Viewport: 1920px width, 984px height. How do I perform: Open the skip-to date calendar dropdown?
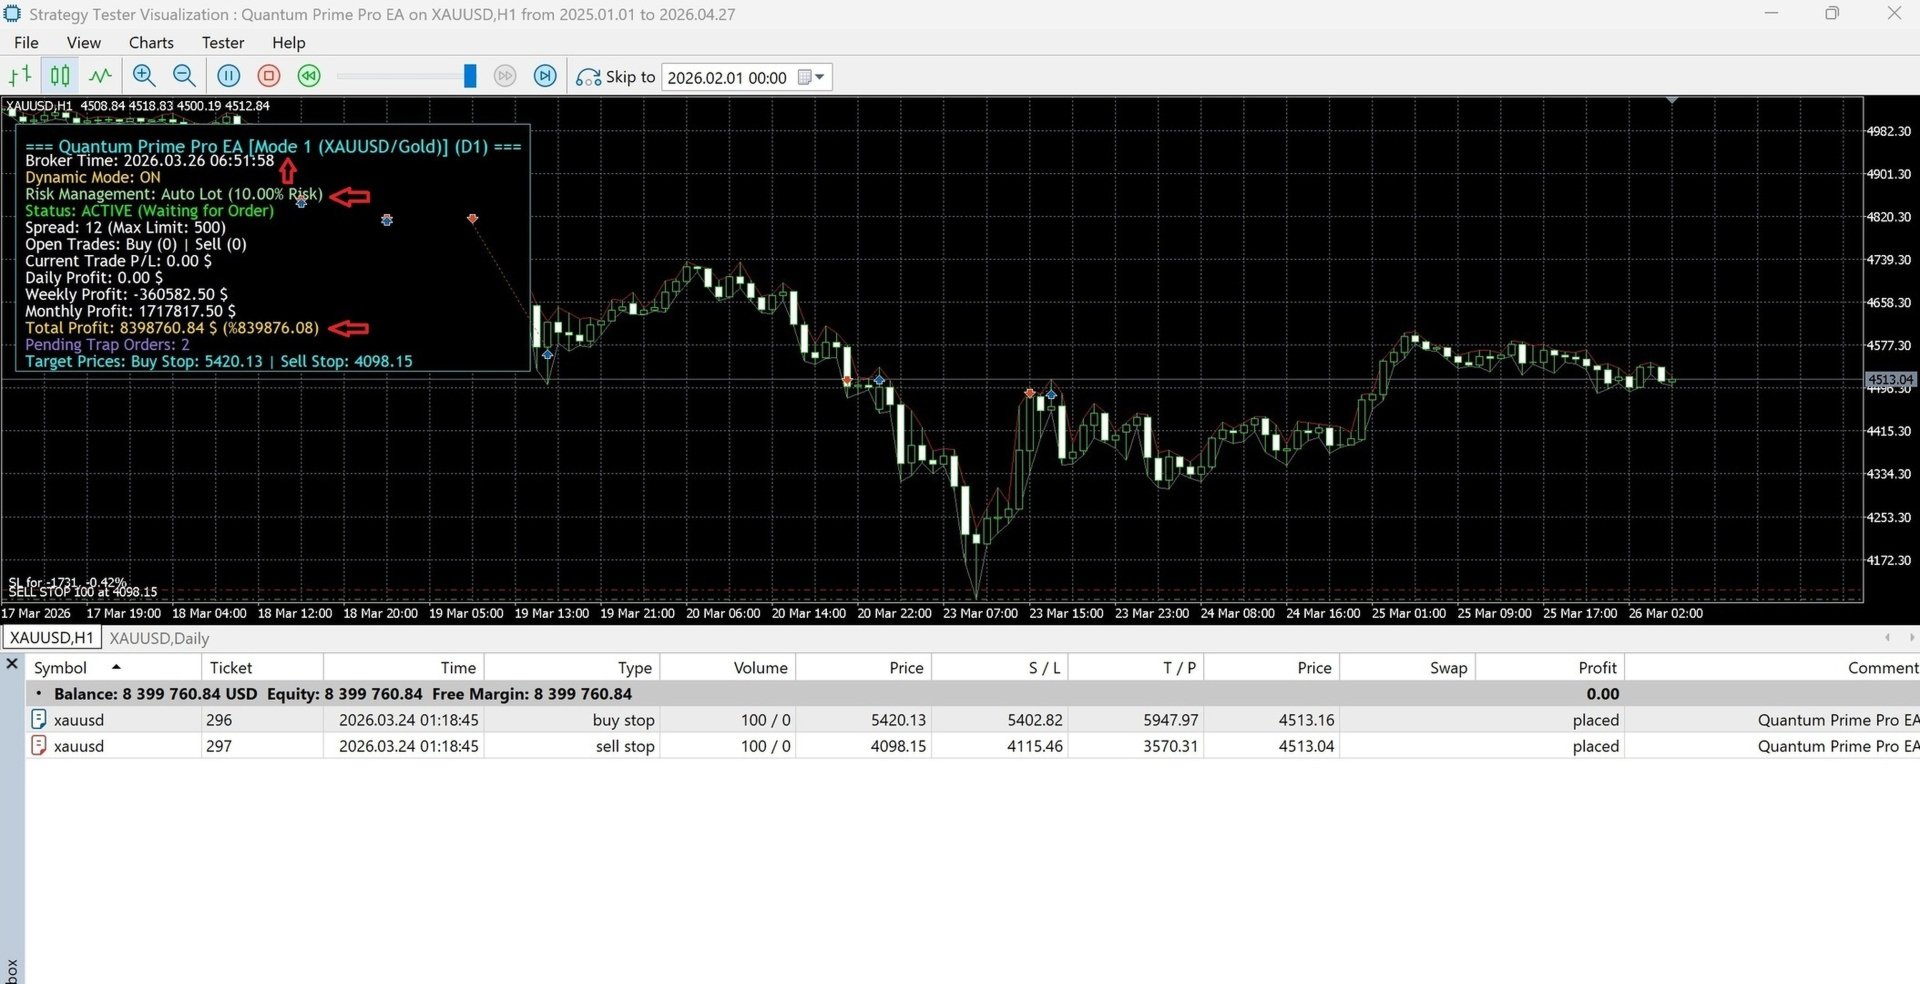(x=812, y=77)
